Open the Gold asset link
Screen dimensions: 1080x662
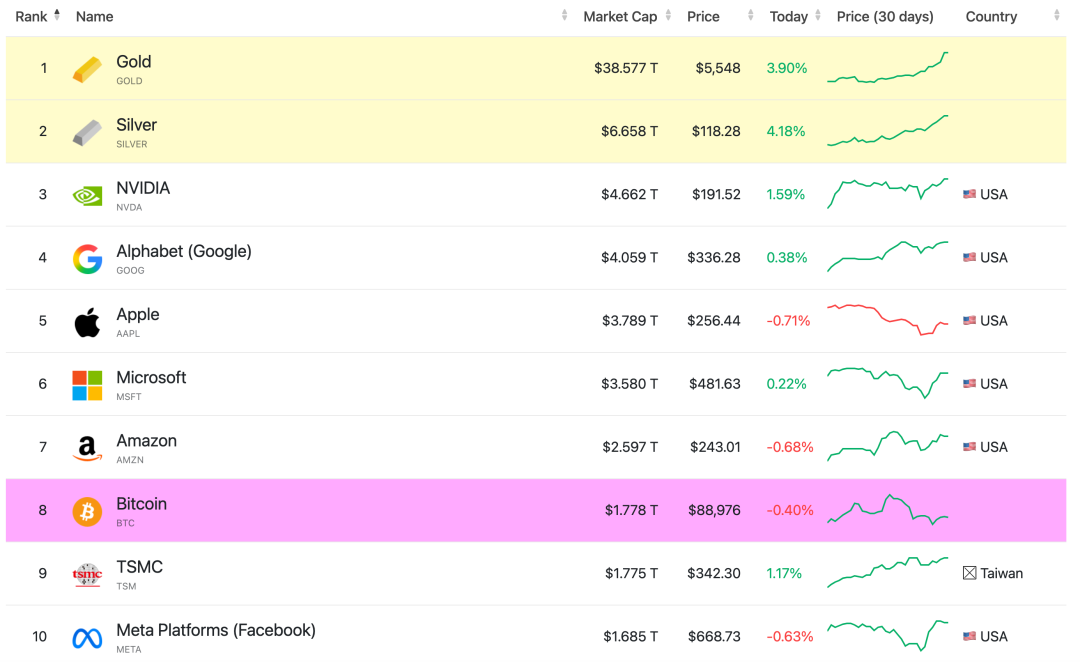tap(134, 62)
